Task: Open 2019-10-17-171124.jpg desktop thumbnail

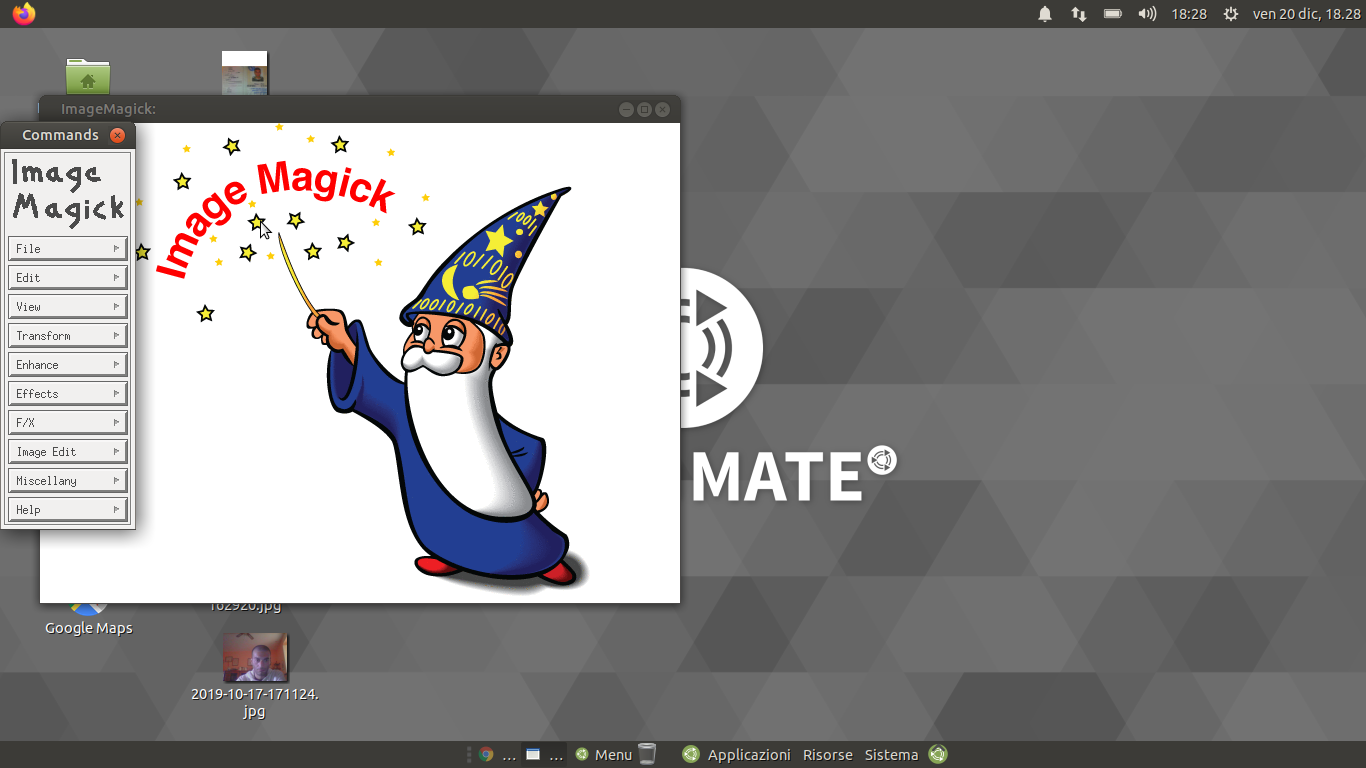Action: [255, 657]
